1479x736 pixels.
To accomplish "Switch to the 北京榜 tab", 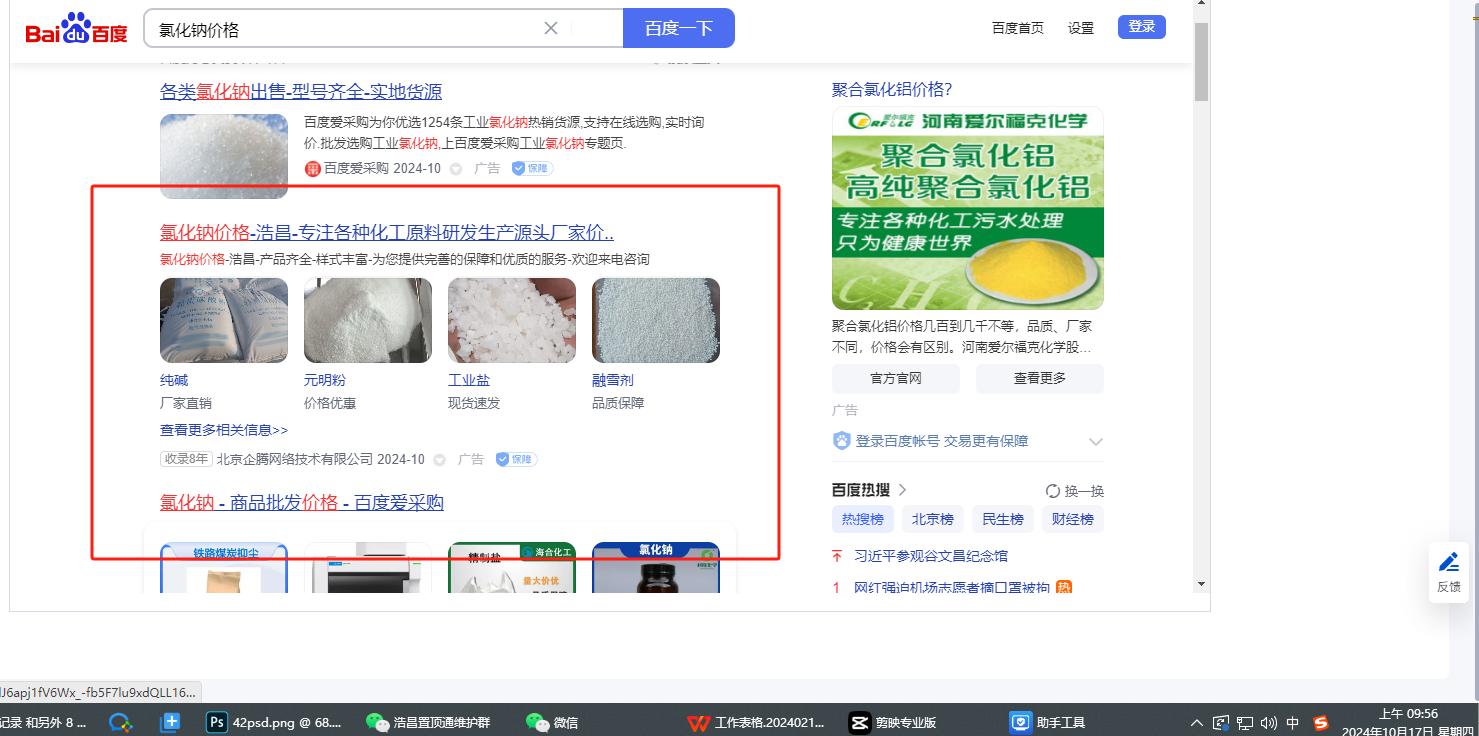I will point(933,520).
